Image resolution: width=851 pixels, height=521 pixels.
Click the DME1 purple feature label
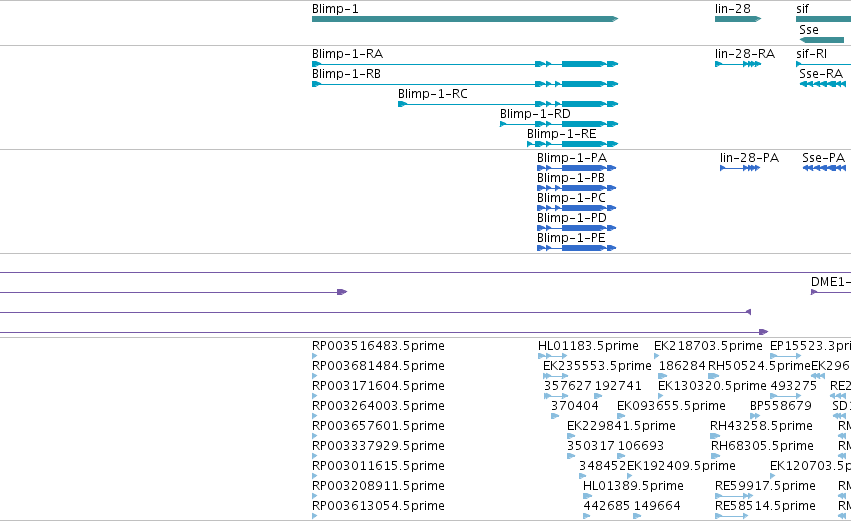830,282
